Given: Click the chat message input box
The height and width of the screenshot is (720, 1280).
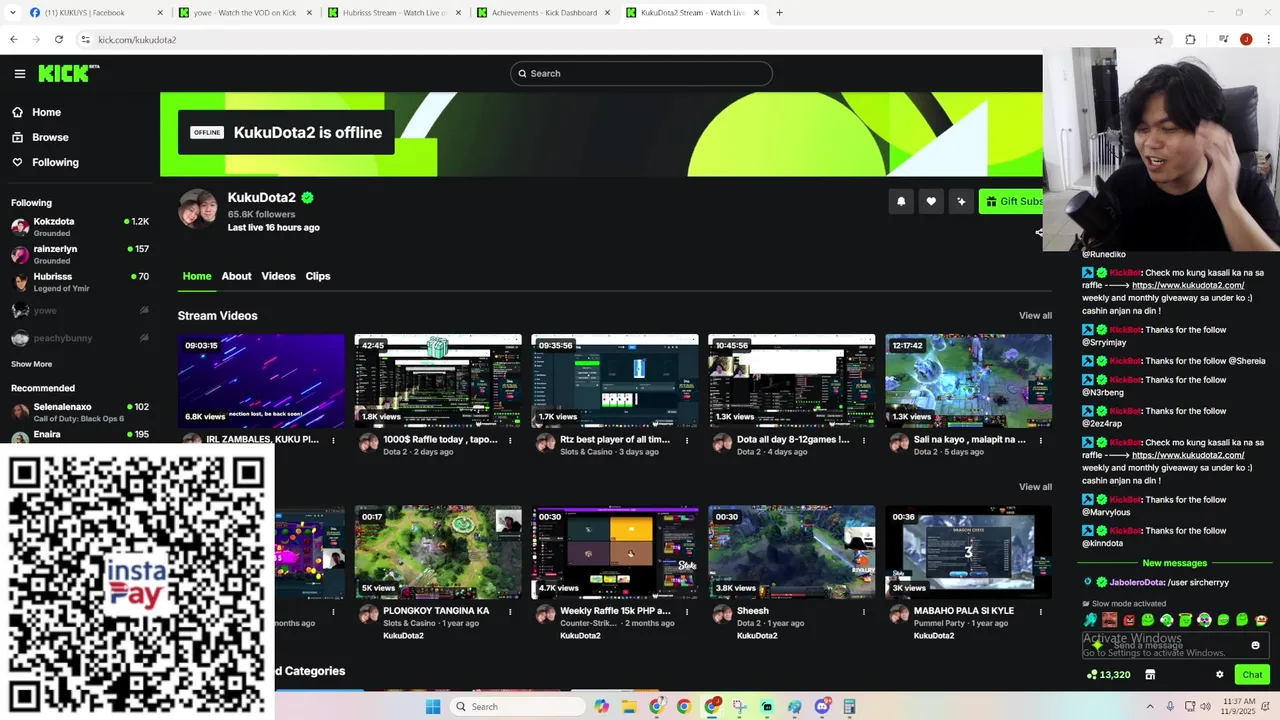Looking at the screenshot, I should point(1175,646).
